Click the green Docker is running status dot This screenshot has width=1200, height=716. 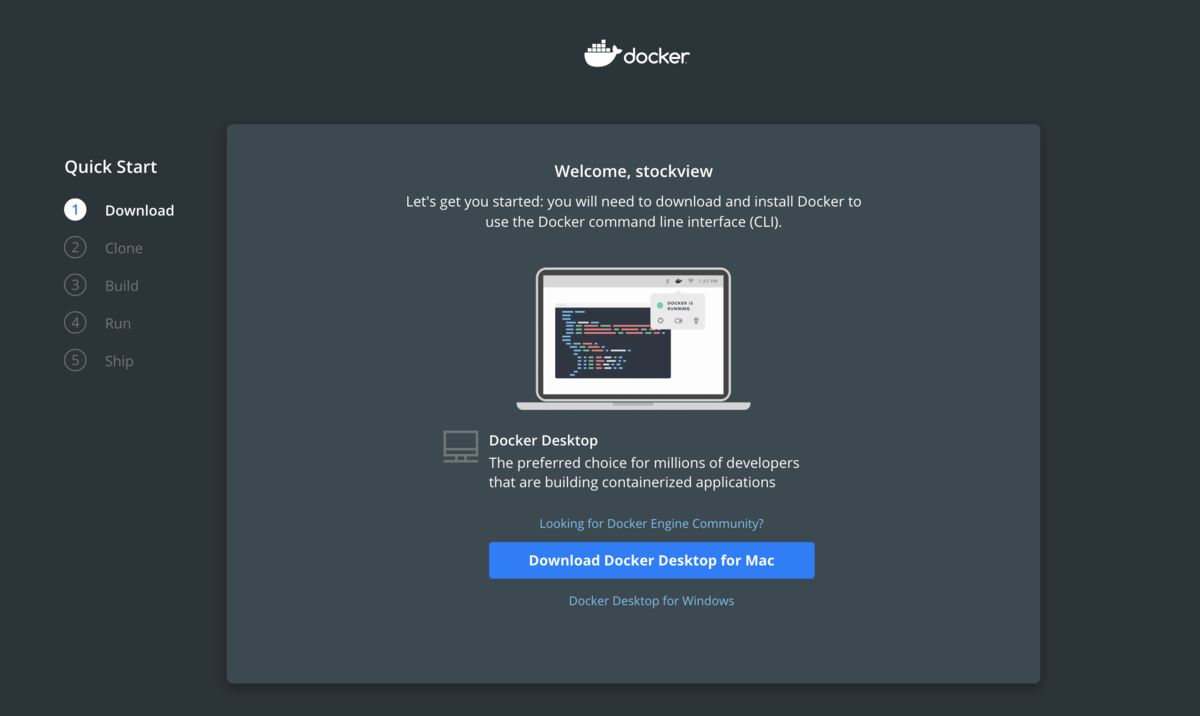pyautogui.click(x=660, y=305)
